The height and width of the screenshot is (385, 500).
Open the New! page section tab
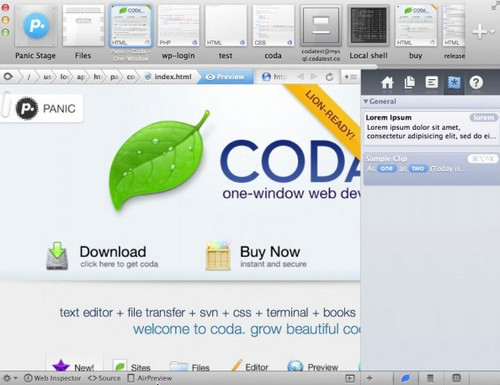(74, 366)
